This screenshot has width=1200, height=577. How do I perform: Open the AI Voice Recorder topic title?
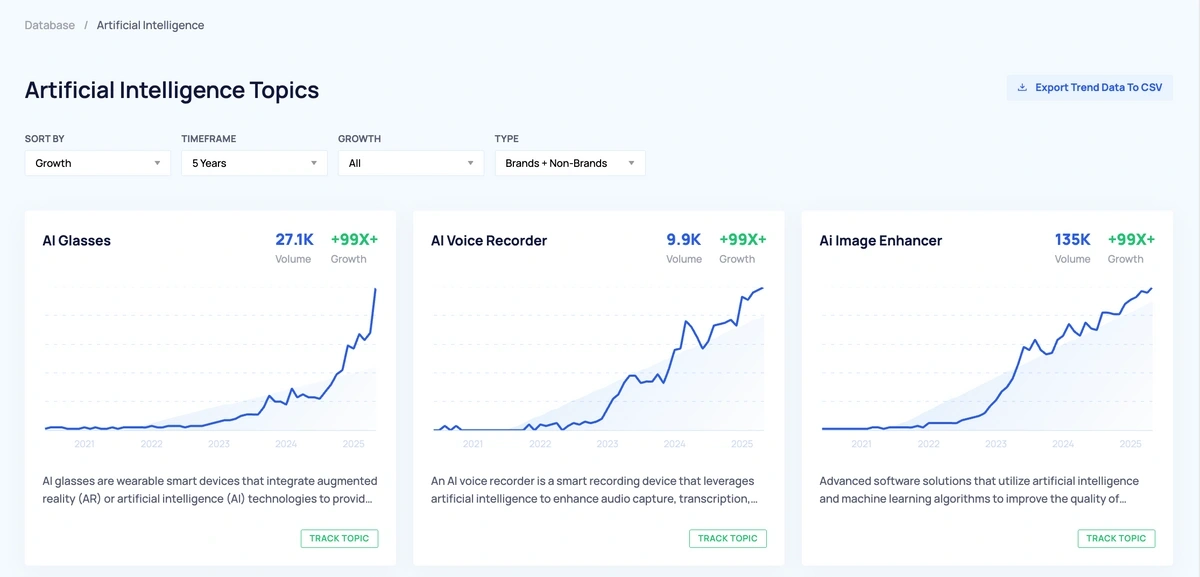pos(489,240)
